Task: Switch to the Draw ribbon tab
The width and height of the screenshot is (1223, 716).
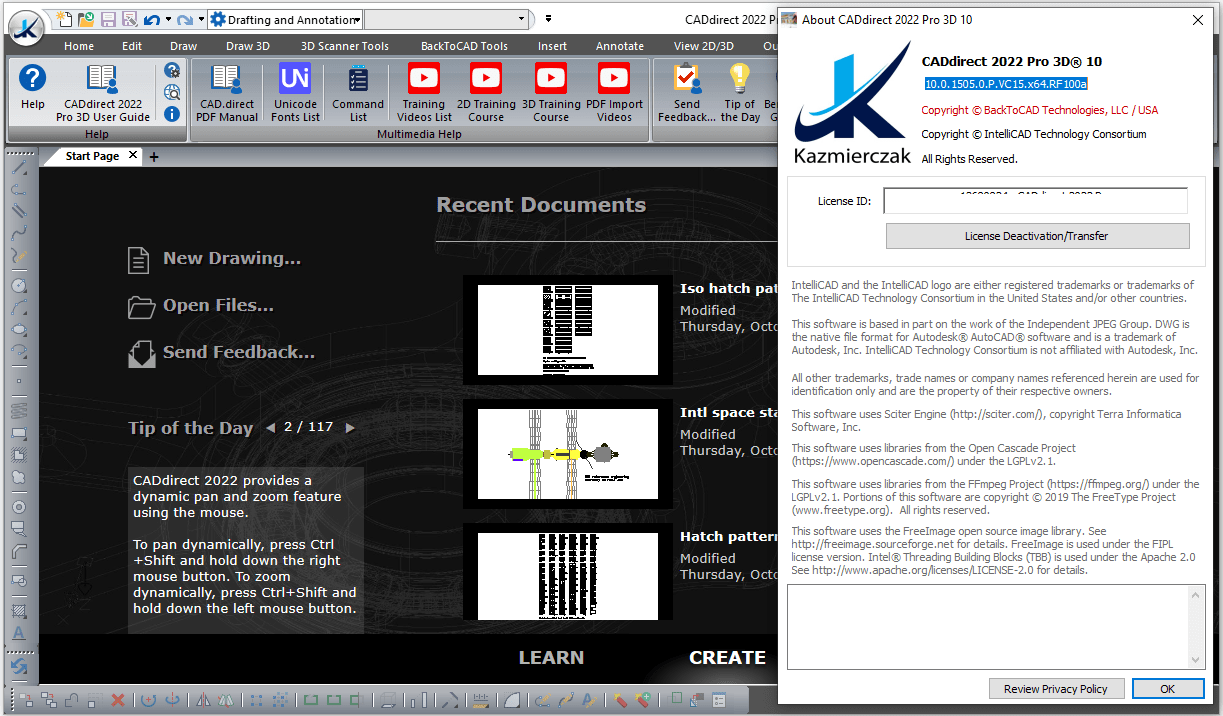Action: 184,46
